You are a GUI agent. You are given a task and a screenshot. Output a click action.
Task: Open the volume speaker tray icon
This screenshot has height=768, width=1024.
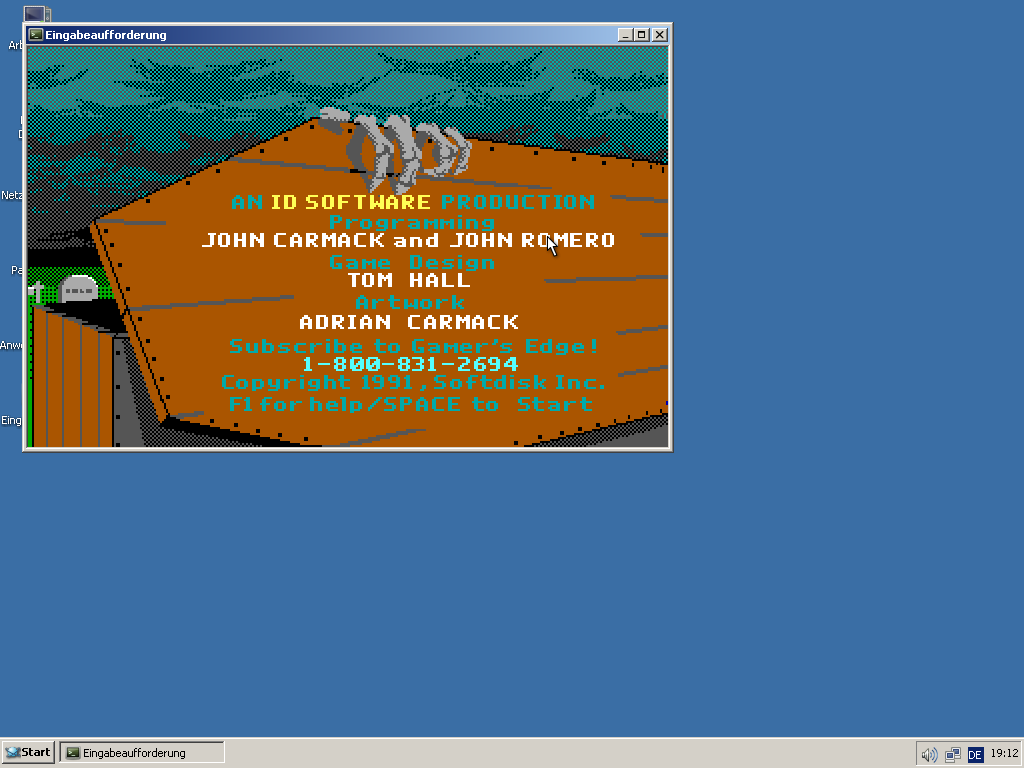(929, 755)
